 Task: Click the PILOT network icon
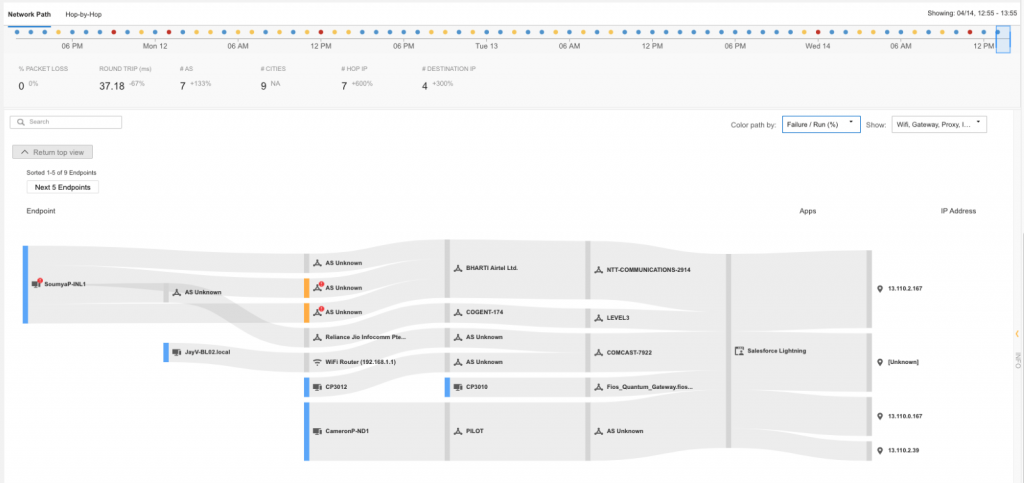[x=458, y=431]
